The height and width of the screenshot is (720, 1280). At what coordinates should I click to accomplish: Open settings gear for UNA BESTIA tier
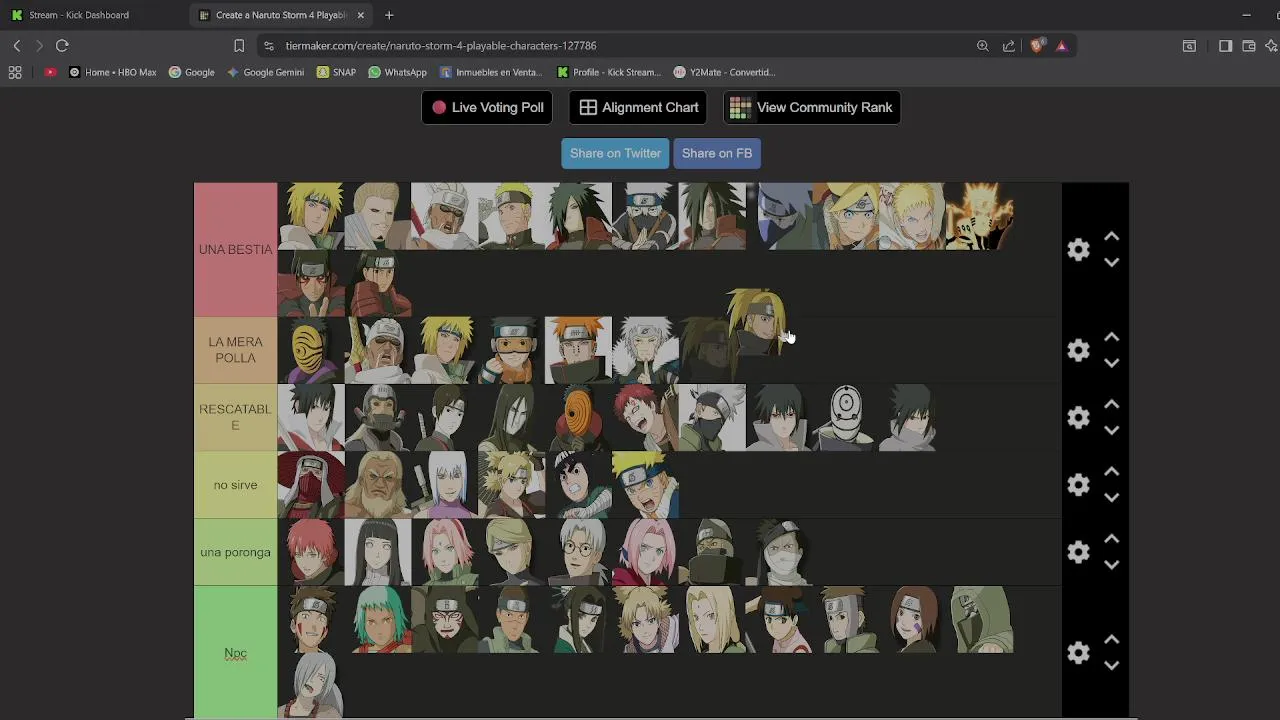pyautogui.click(x=1078, y=249)
